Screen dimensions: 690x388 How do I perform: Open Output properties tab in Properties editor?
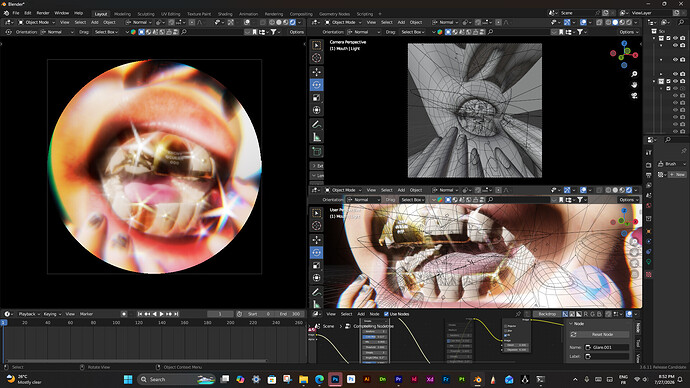pyautogui.click(x=649, y=176)
